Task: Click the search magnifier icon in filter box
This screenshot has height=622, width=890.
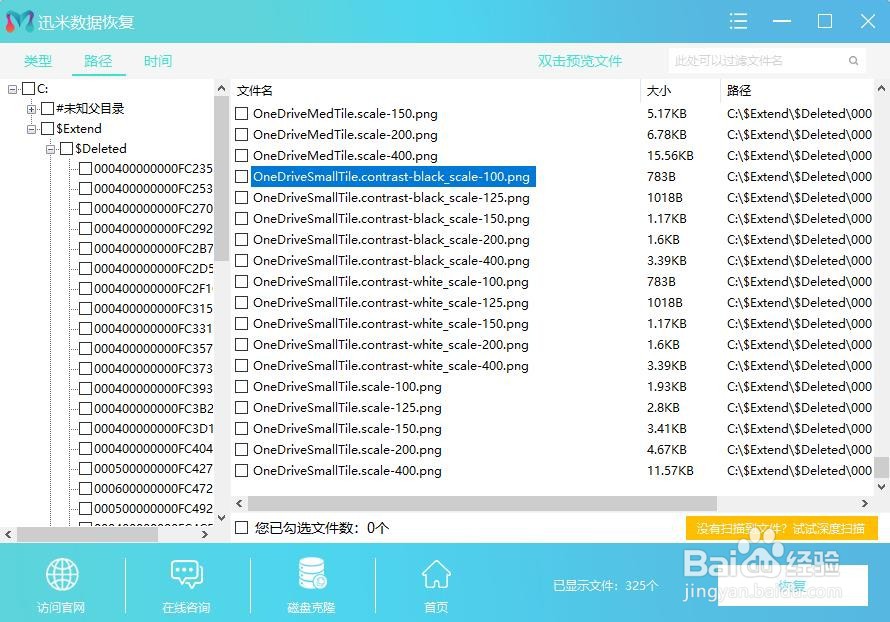Action: [x=853, y=61]
